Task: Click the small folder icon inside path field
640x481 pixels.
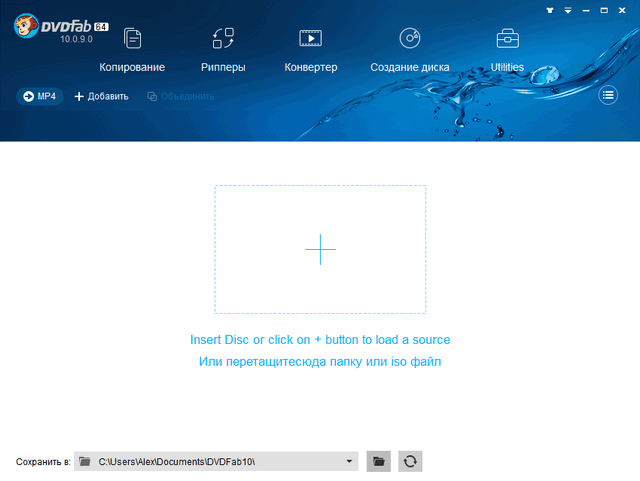Action: (85, 461)
